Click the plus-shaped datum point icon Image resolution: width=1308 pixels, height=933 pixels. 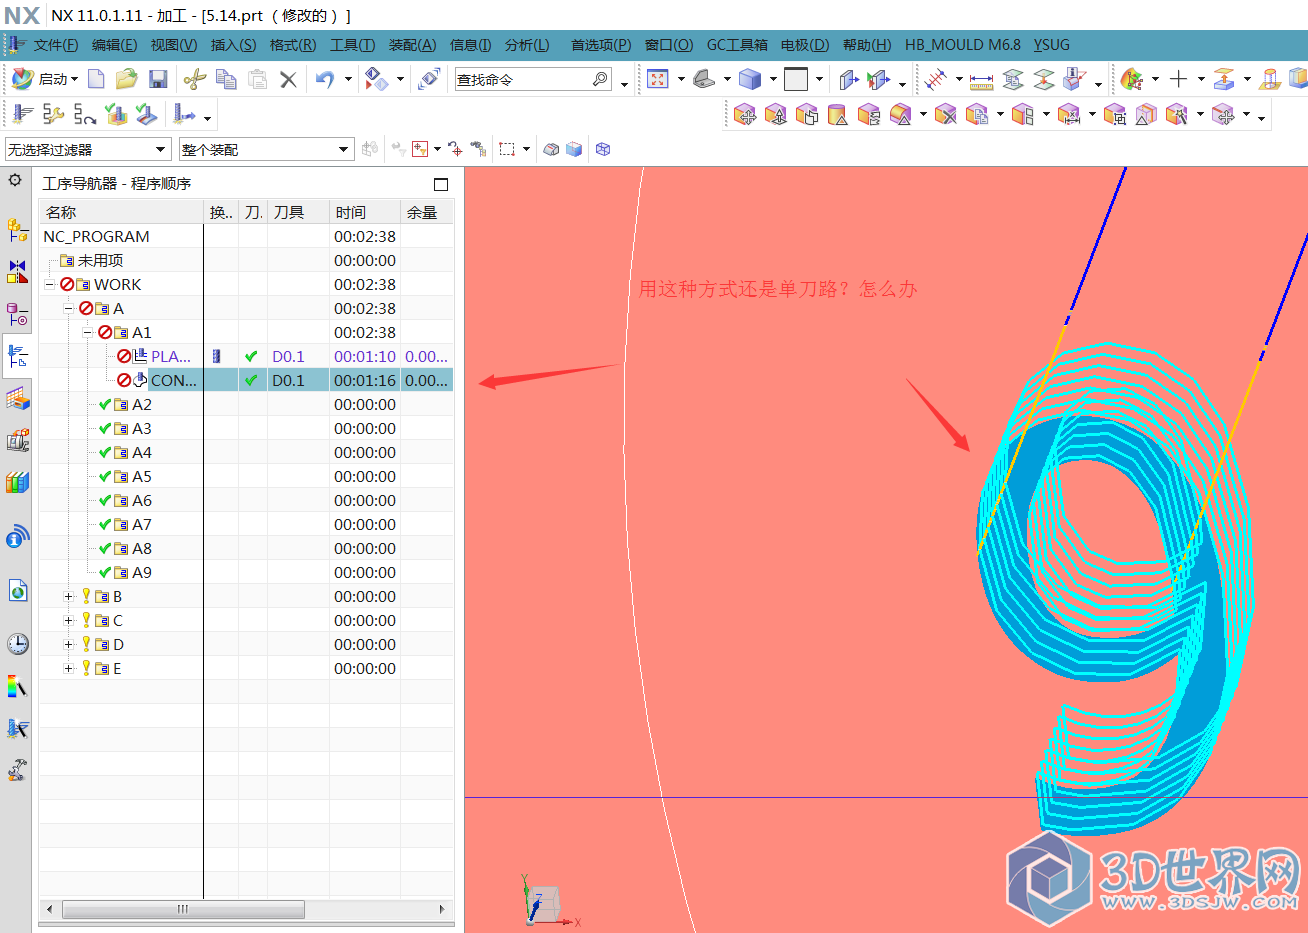pyautogui.click(x=1179, y=79)
